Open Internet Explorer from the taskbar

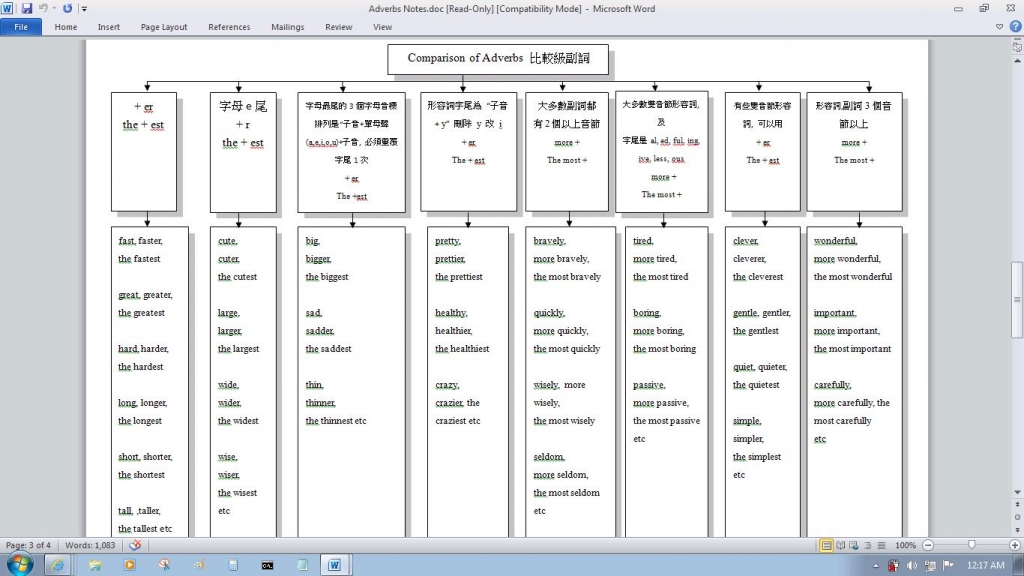(56, 565)
